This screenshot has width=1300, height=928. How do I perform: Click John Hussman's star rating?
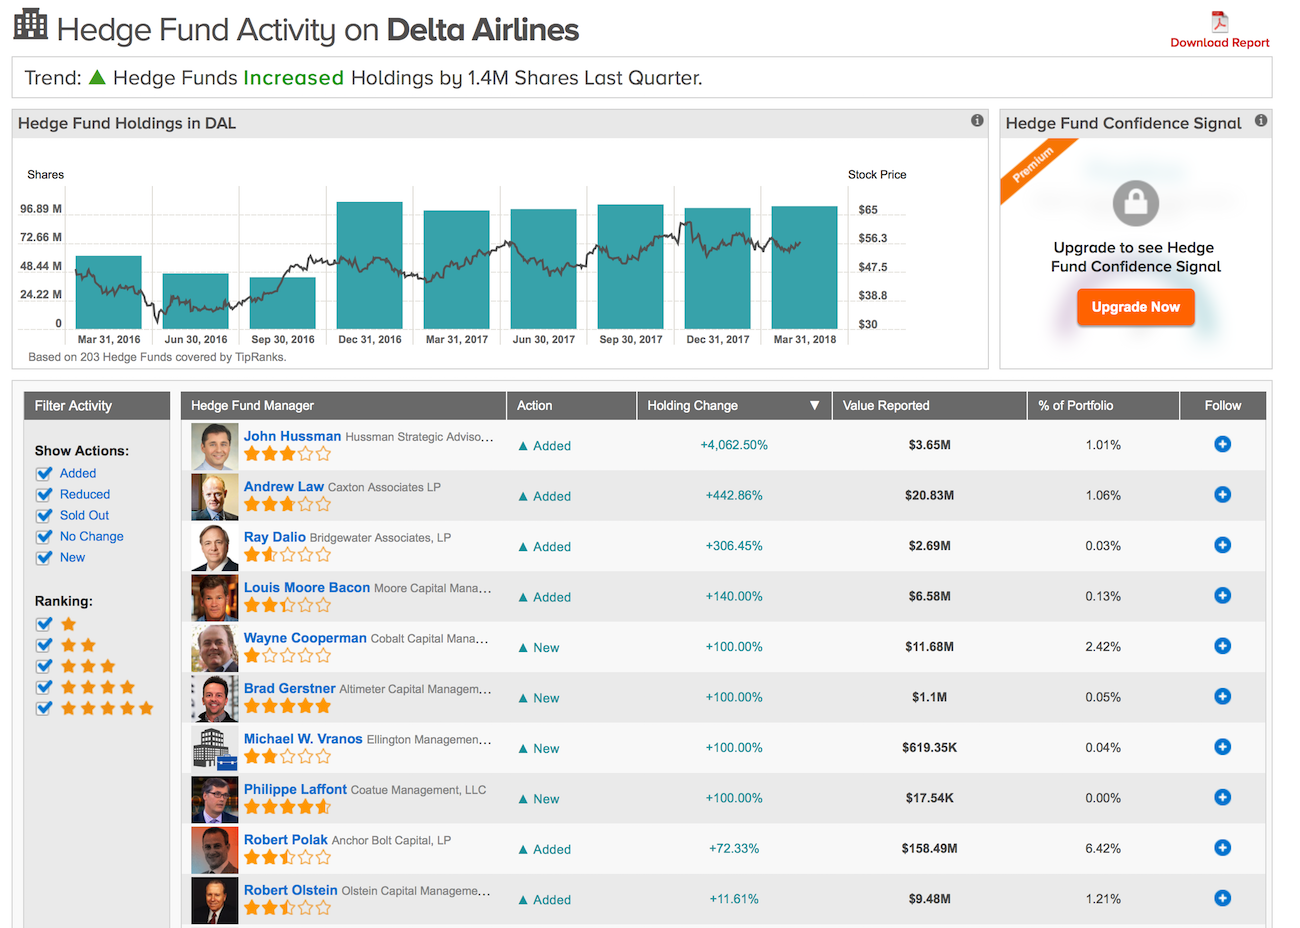click(287, 454)
